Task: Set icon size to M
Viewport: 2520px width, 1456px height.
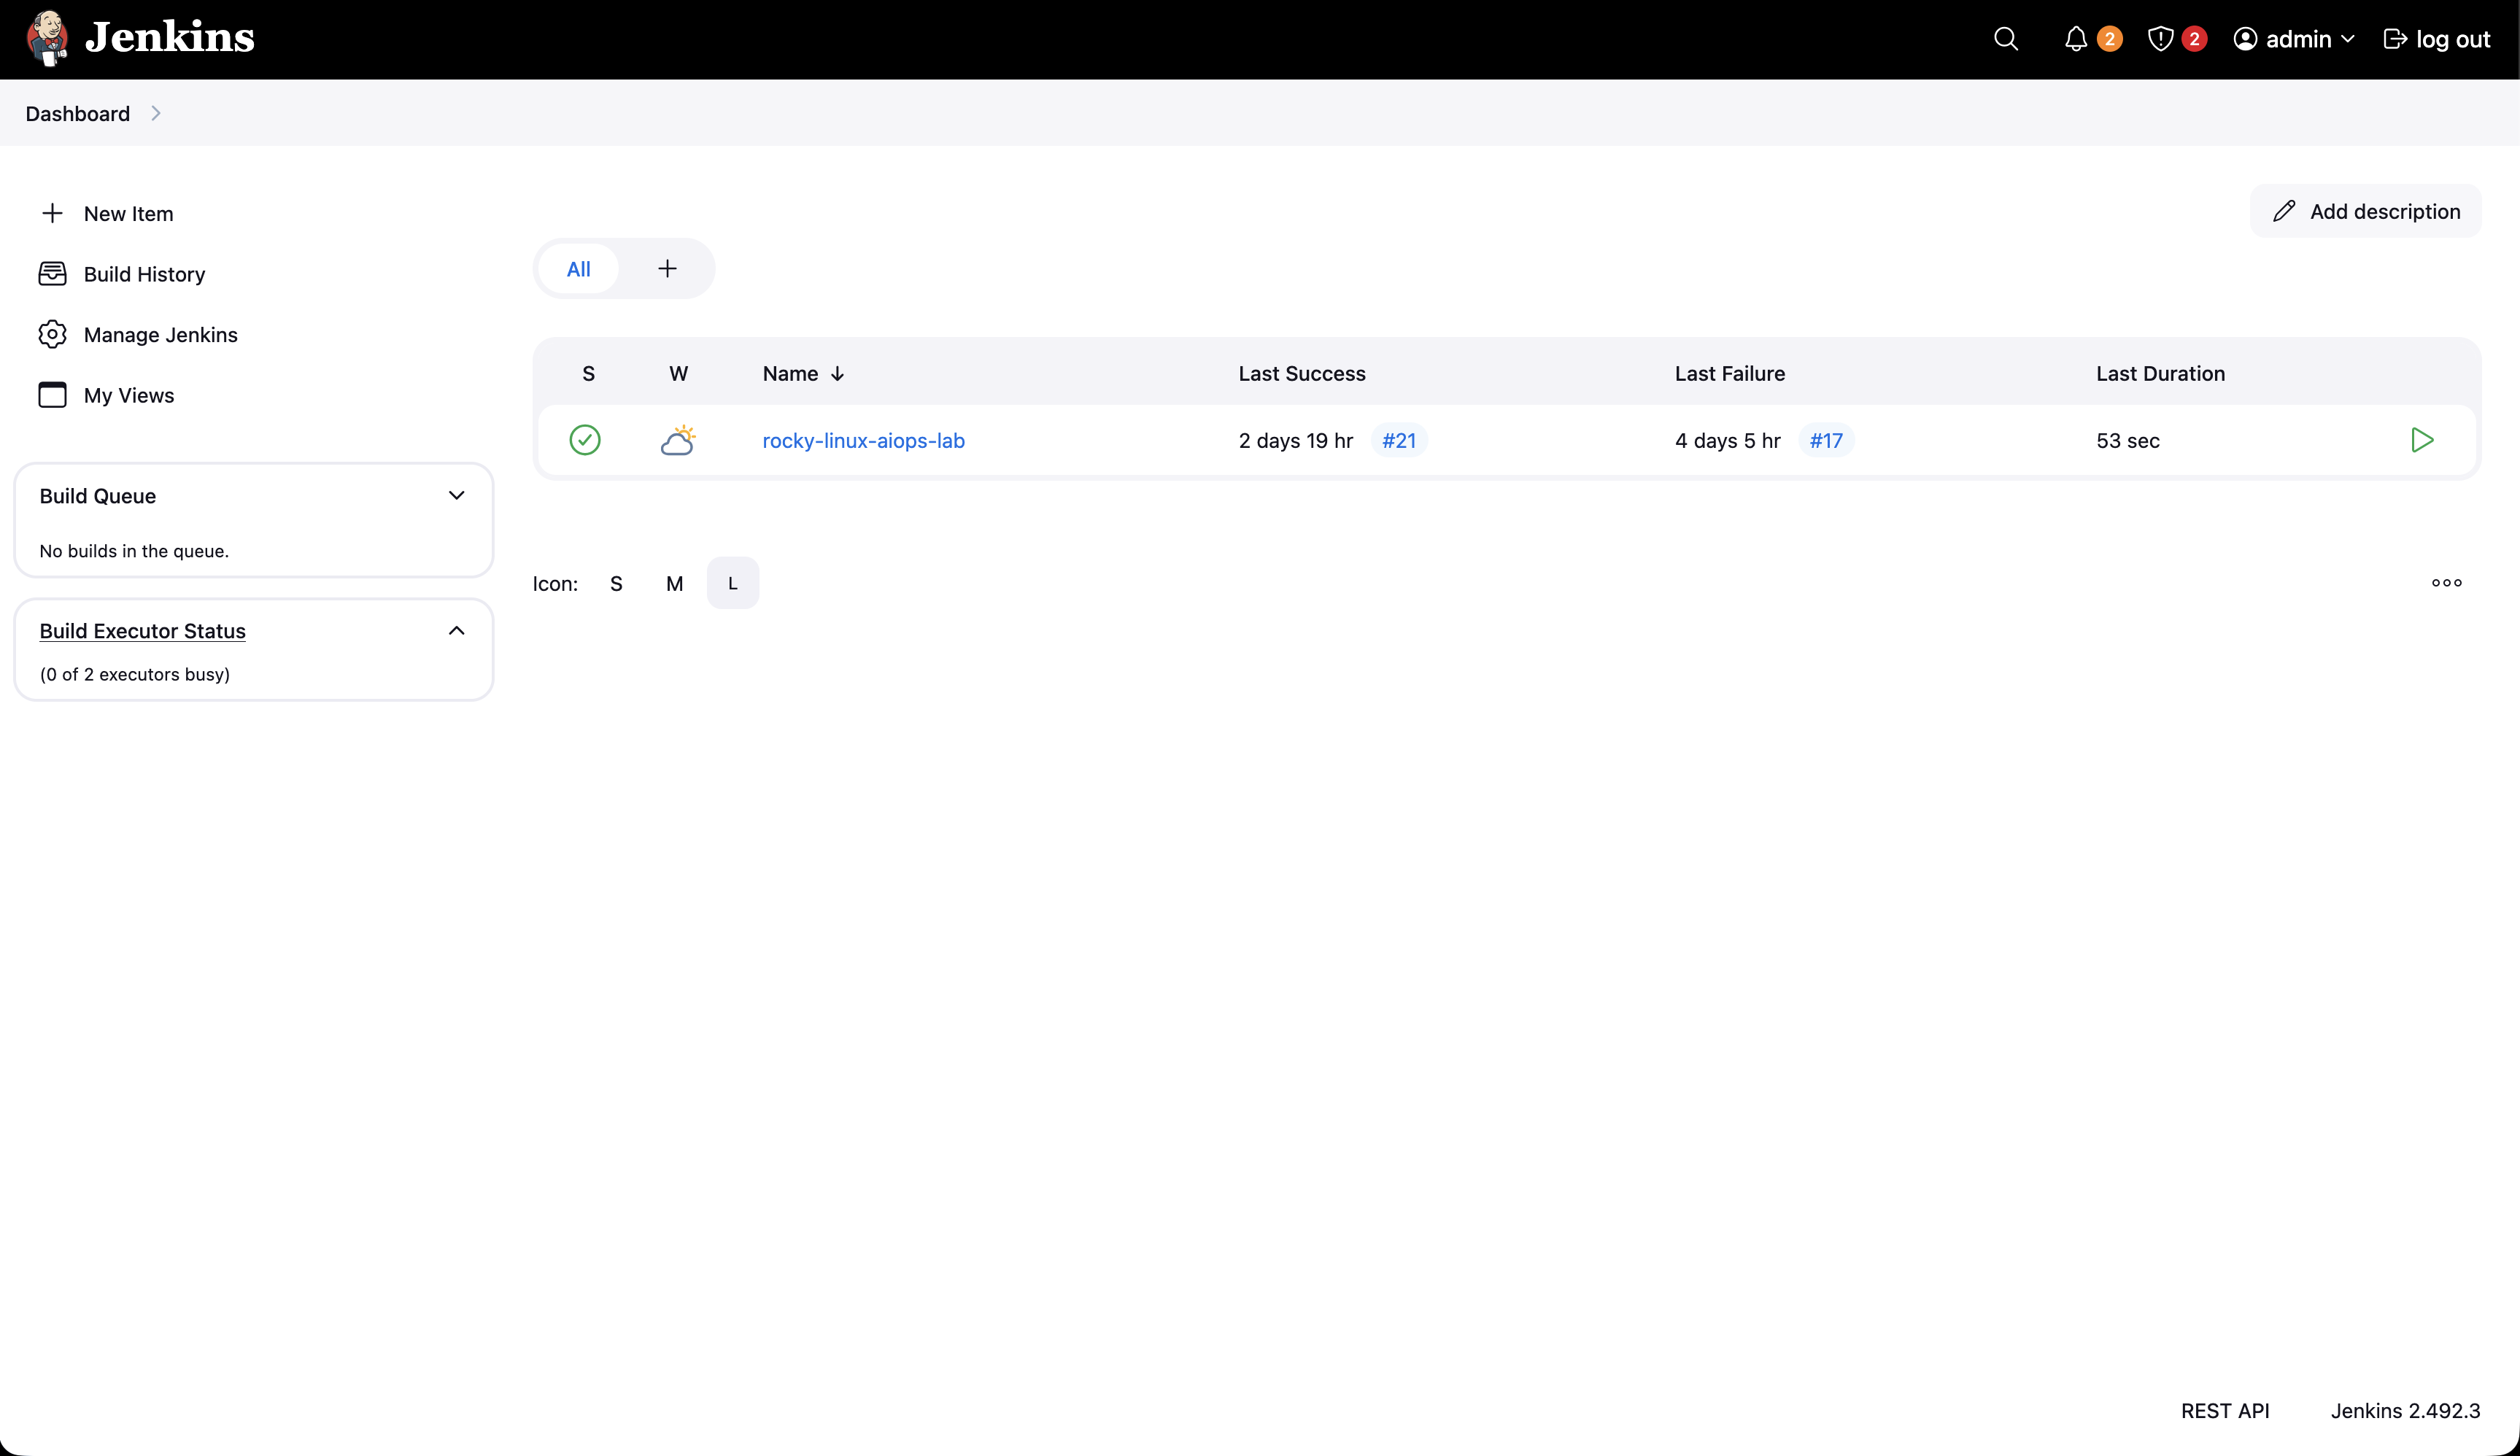Action: tap(674, 583)
